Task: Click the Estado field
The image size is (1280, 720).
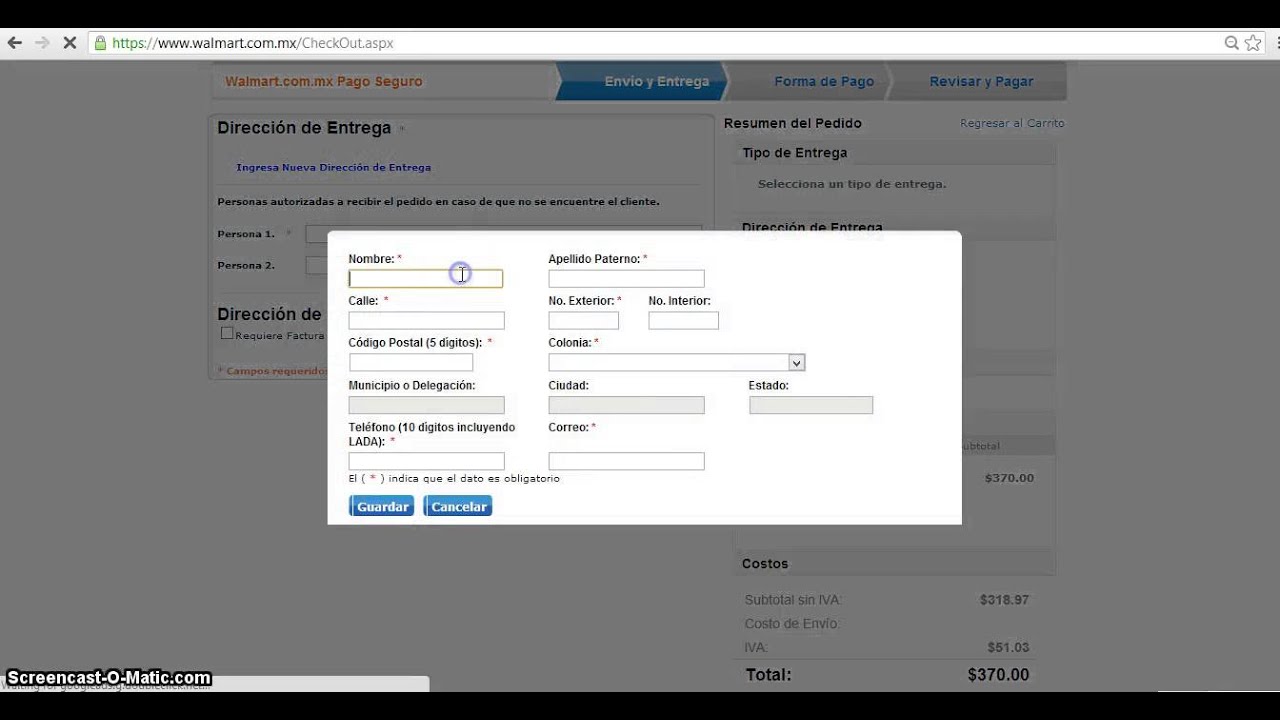Action: tap(811, 405)
